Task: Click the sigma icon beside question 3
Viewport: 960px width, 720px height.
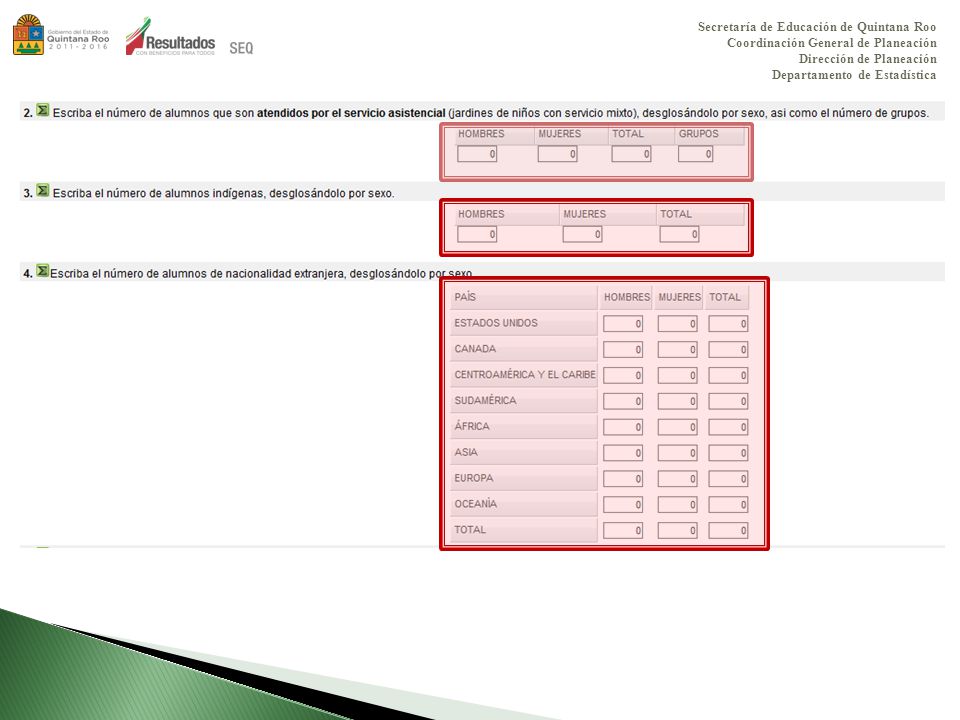Action: (x=42, y=190)
